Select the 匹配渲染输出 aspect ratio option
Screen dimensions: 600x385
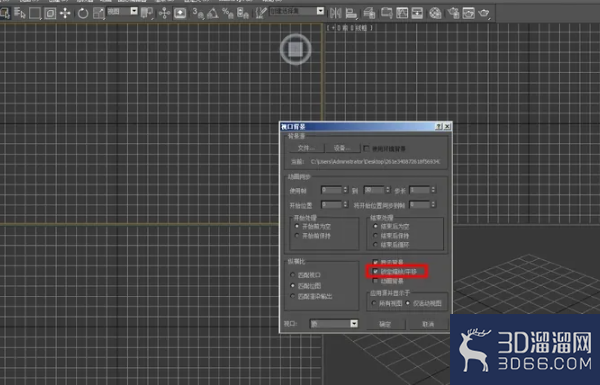293,296
